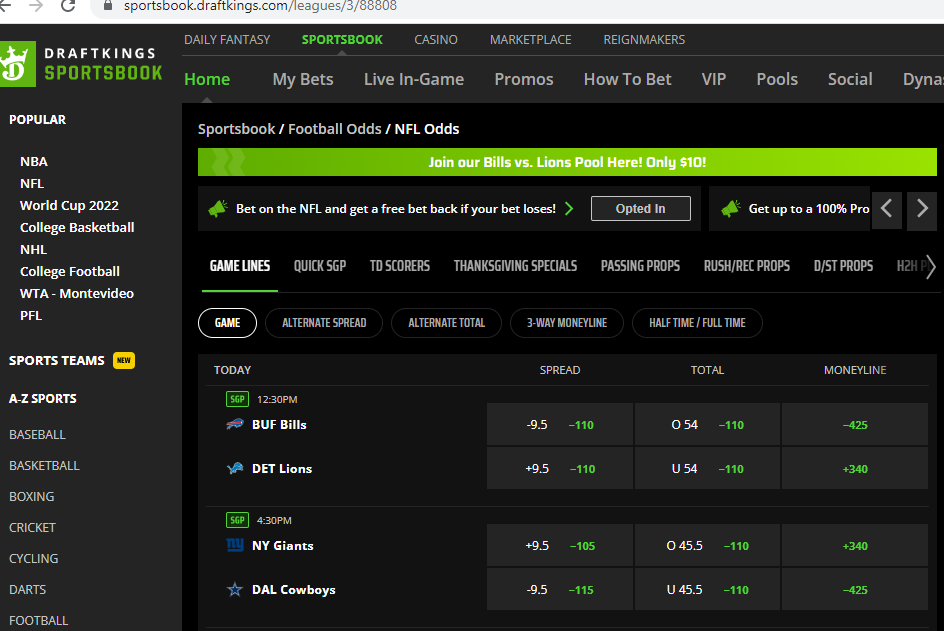Bet Giants spread +9.5 at -105
Viewport: 944px width, 631px height.
[560, 546]
